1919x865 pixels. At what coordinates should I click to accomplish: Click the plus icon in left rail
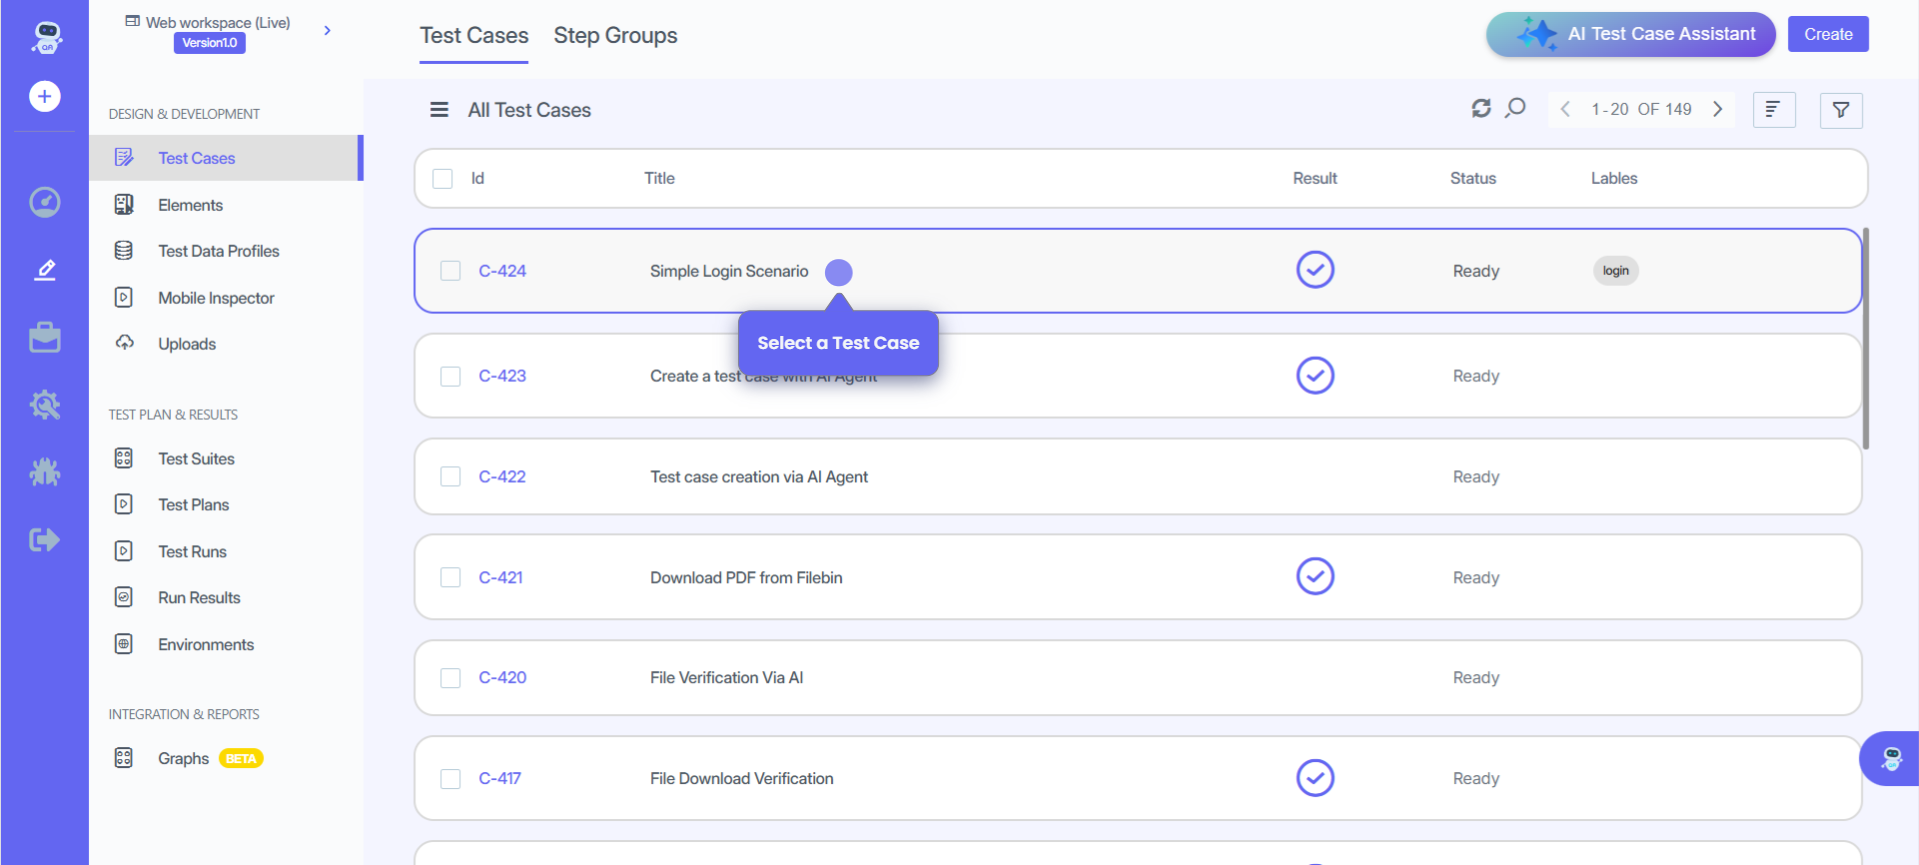click(x=44, y=96)
